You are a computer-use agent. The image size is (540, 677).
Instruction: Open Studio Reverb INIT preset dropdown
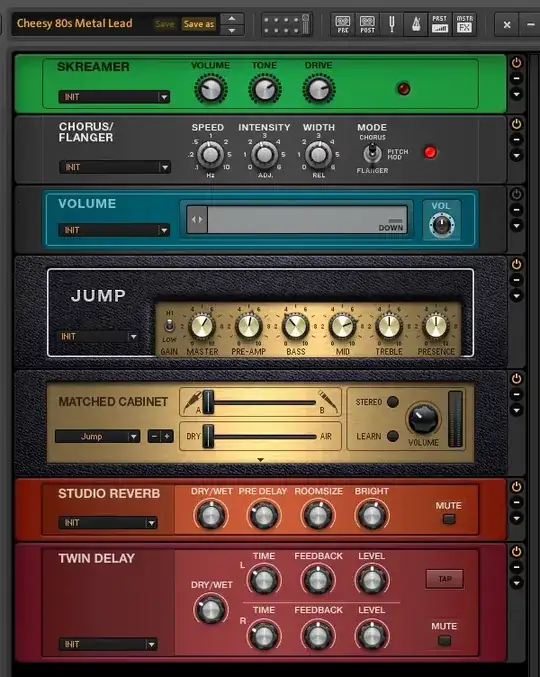coord(108,523)
